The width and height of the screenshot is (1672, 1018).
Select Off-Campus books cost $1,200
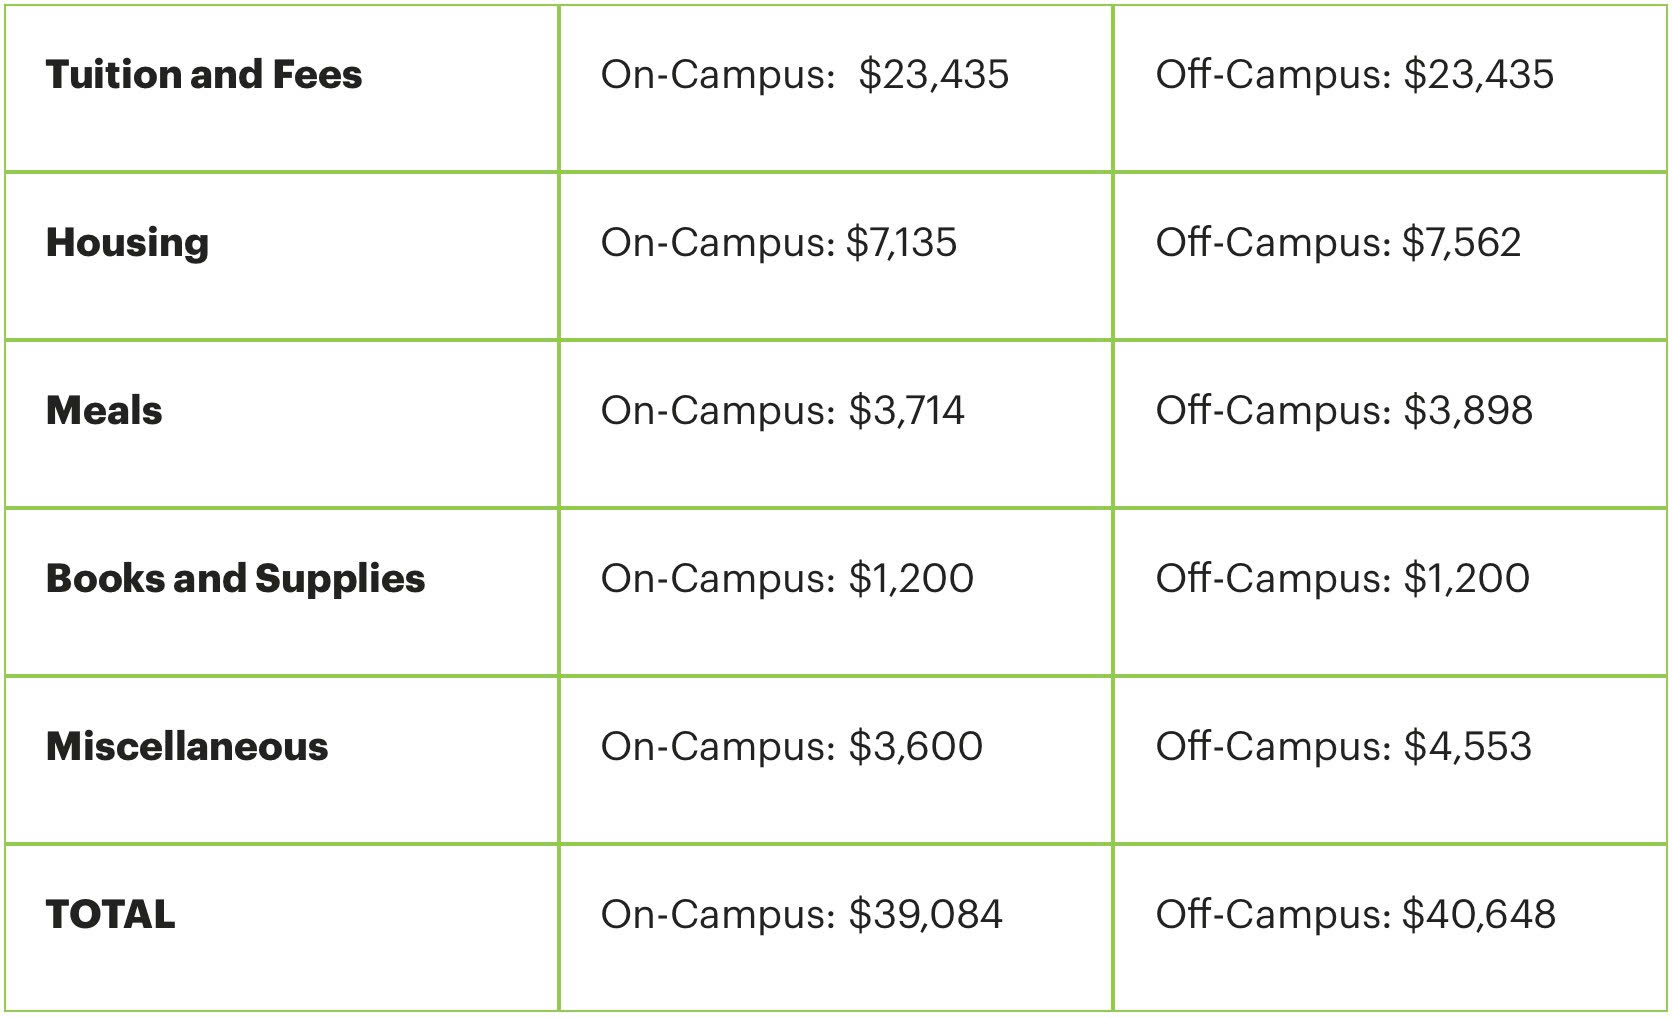point(1343,579)
